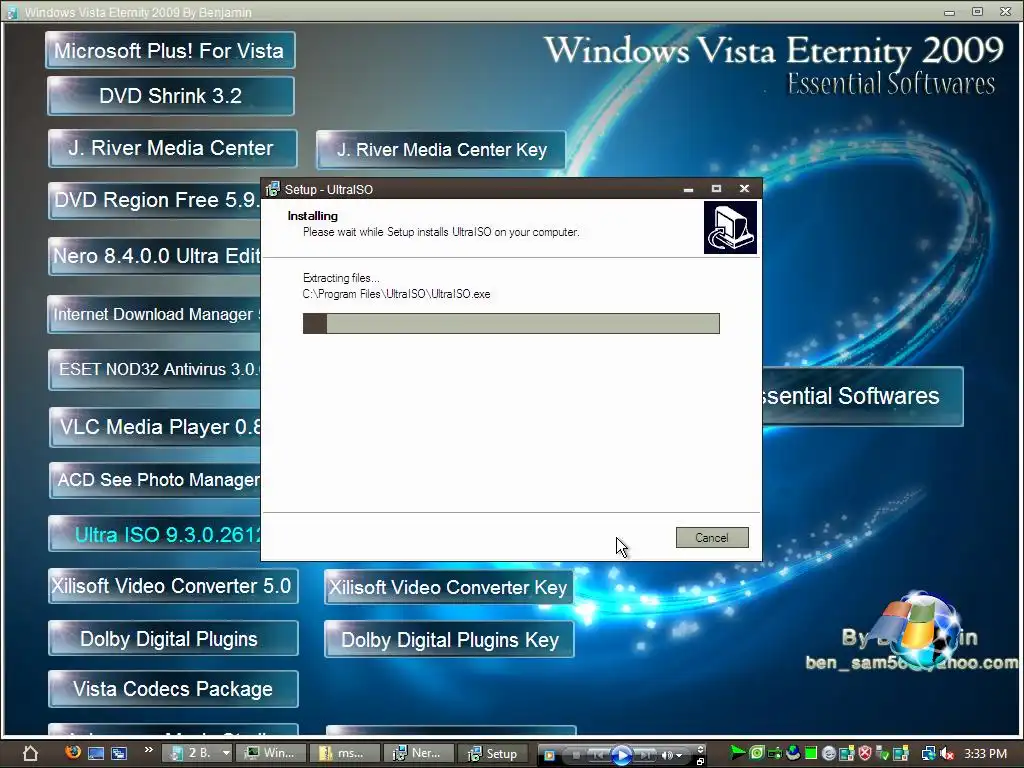1024x768 pixels.
Task: Click the media player library icon in taskbar
Action: (x=549, y=755)
